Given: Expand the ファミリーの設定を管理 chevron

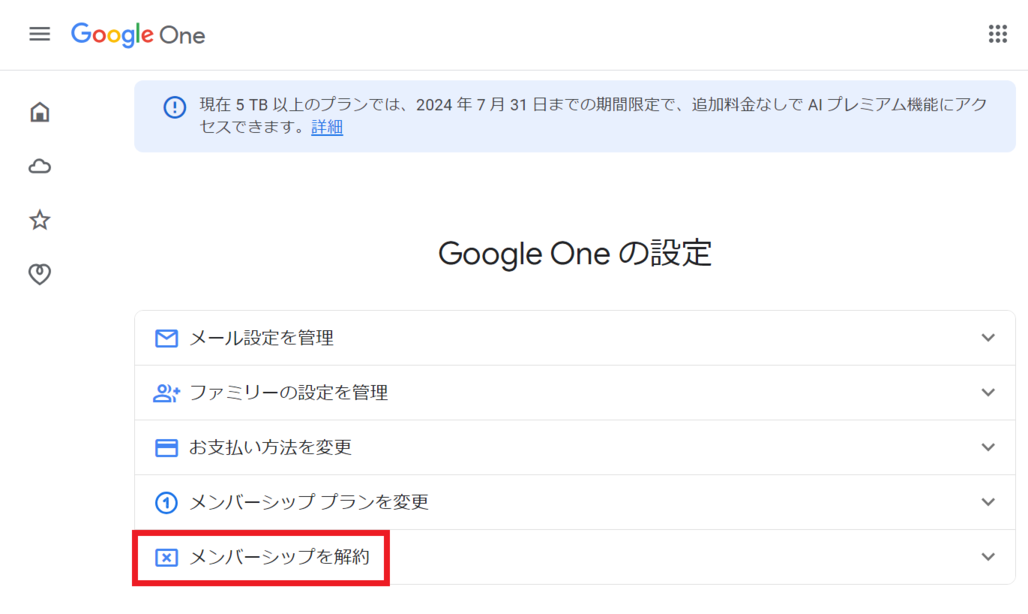Looking at the screenshot, I should (x=988, y=393).
